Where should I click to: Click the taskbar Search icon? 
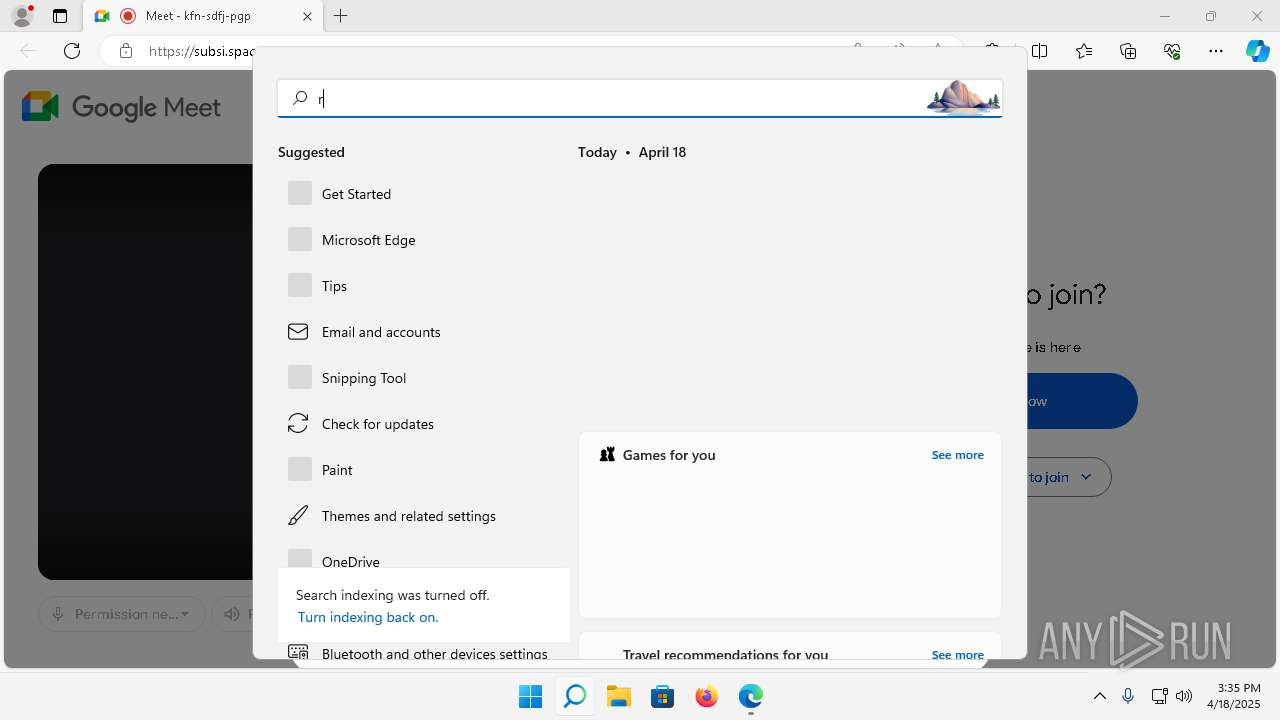point(574,696)
